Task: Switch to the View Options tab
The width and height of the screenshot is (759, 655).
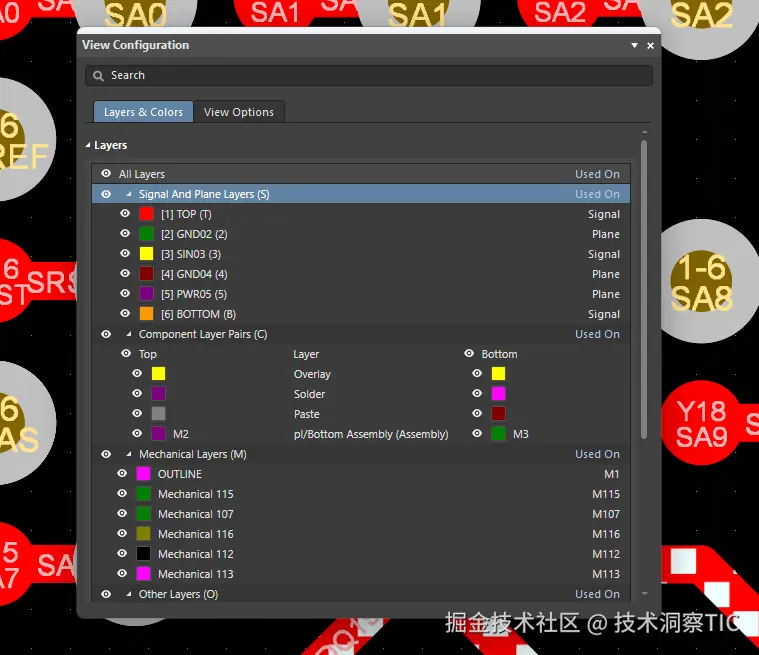Action: point(239,112)
